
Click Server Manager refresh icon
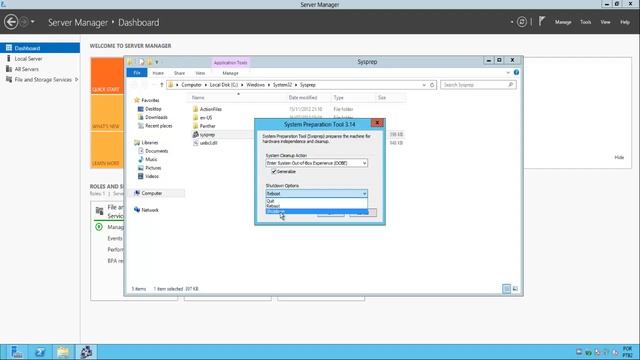(x=522, y=22)
